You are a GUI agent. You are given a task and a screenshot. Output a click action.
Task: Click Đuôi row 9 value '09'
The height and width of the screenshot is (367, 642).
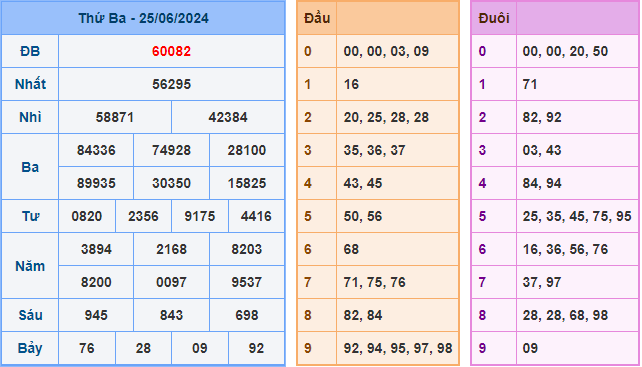pyautogui.click(x=530, y=349)
